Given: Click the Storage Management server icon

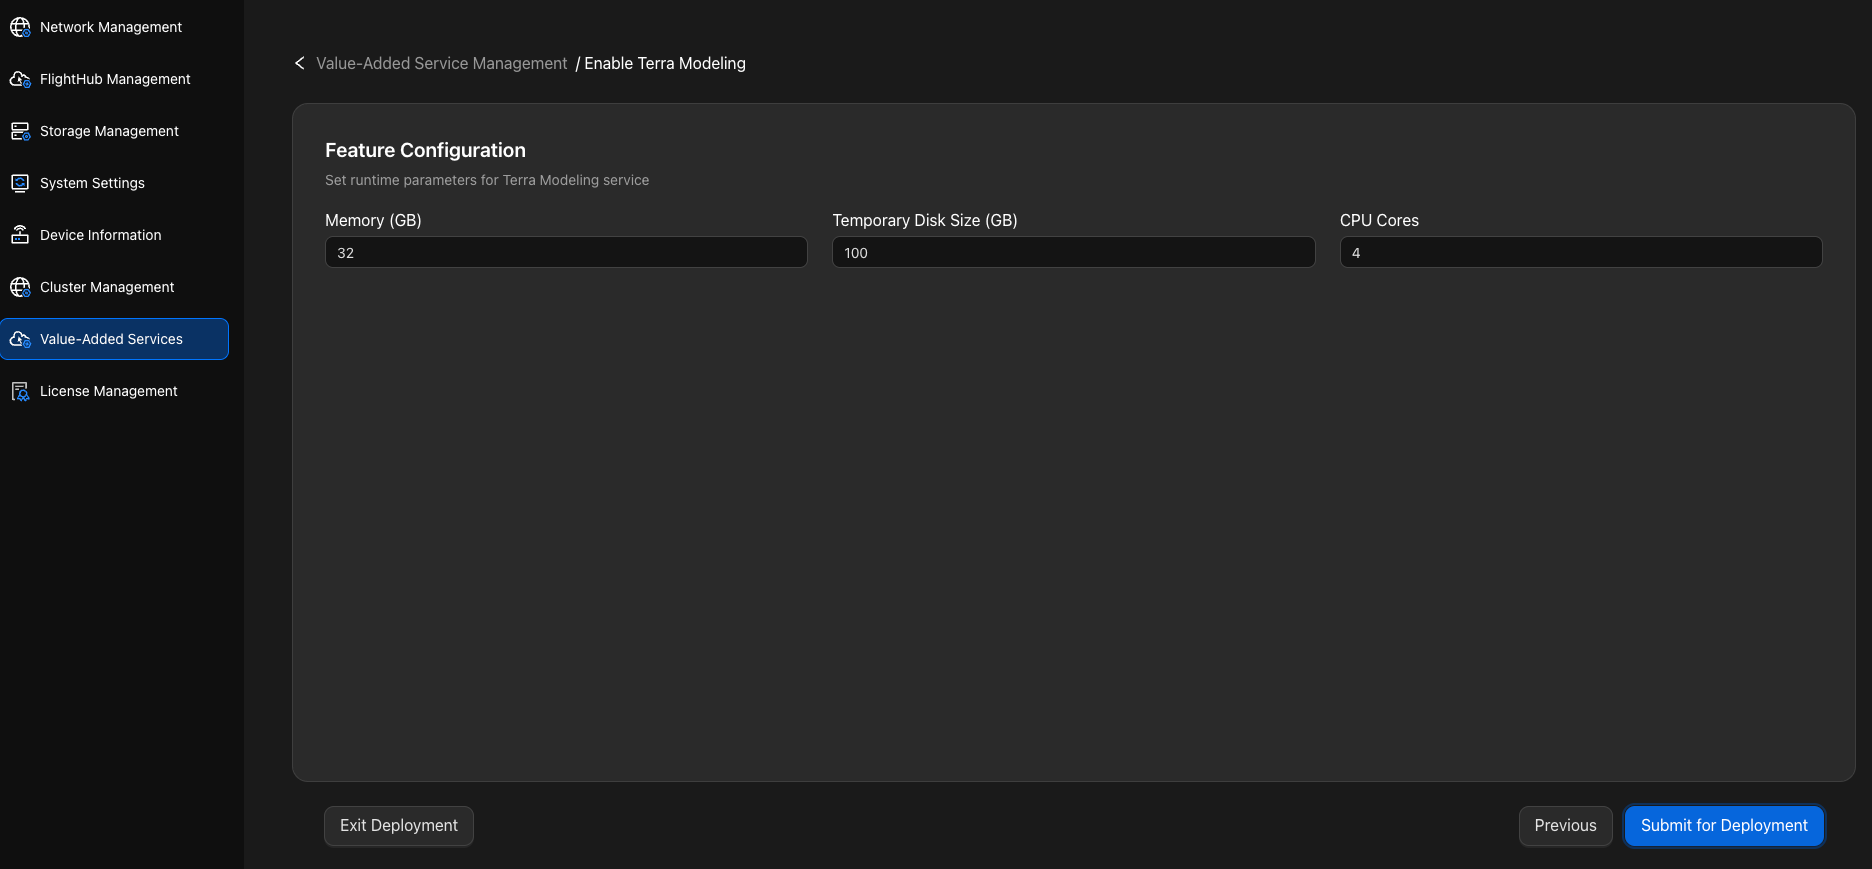Looking at the screenshot, I should [x=20, y=131].
